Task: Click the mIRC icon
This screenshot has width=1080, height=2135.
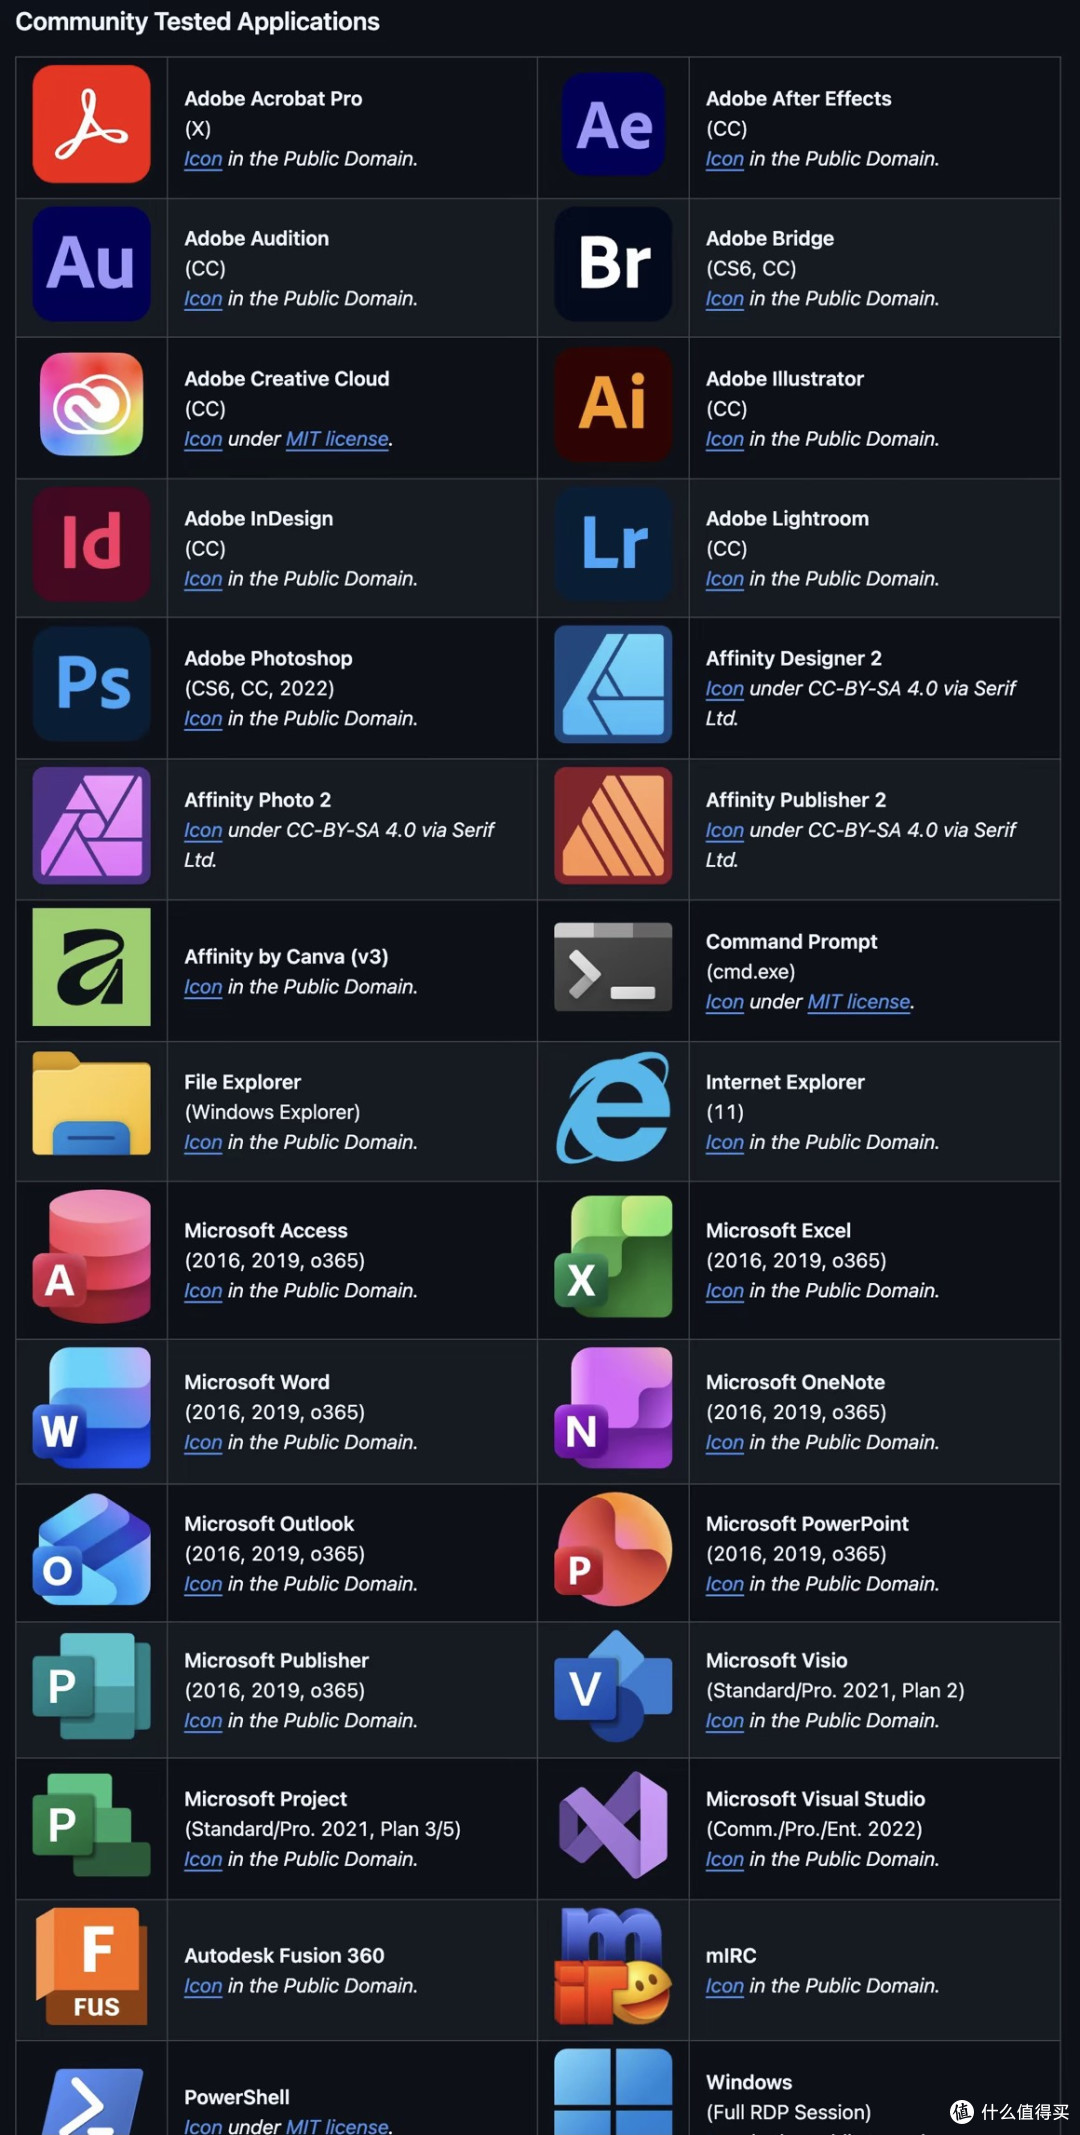Action: point(613,1966)
